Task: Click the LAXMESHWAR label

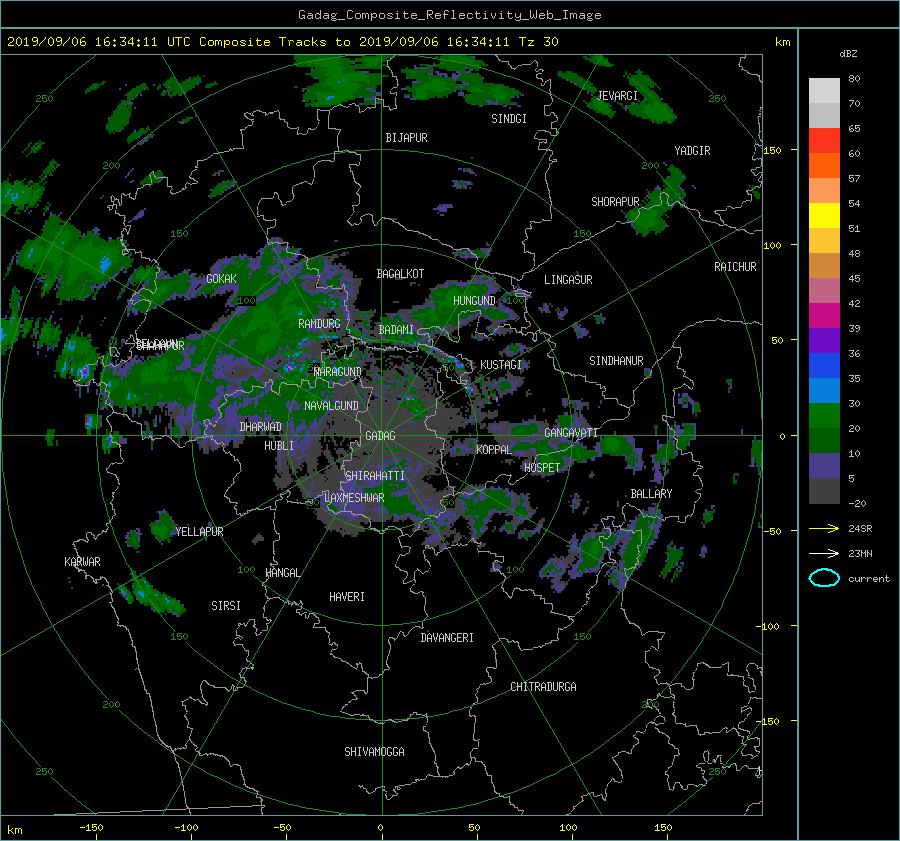Action: click(354, 498)
